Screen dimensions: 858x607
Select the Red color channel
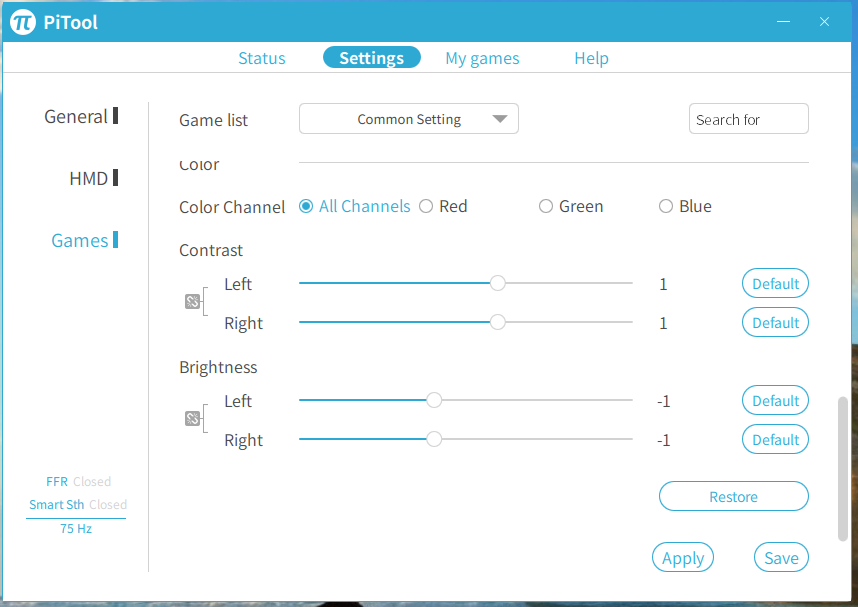[x=426, y=206]
